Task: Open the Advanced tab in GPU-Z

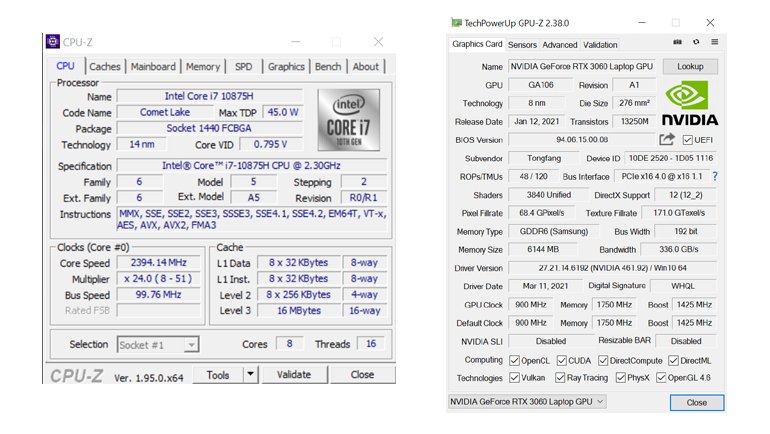Action: [560, 45]
